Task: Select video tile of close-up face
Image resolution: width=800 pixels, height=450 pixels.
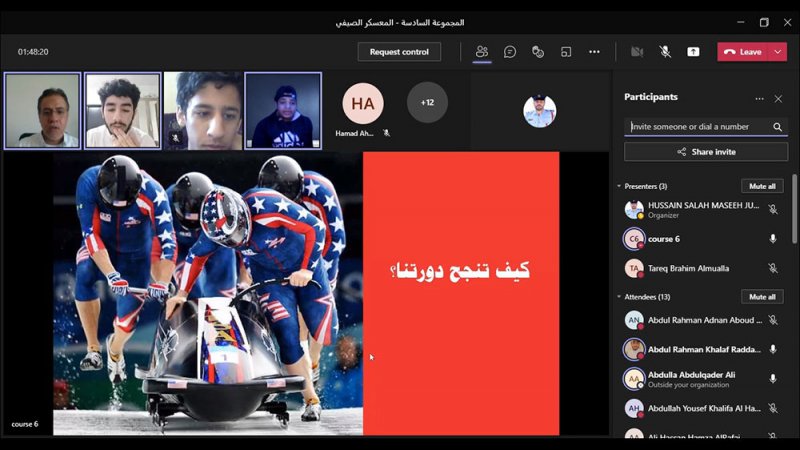Action: click(x=203, y=111)
